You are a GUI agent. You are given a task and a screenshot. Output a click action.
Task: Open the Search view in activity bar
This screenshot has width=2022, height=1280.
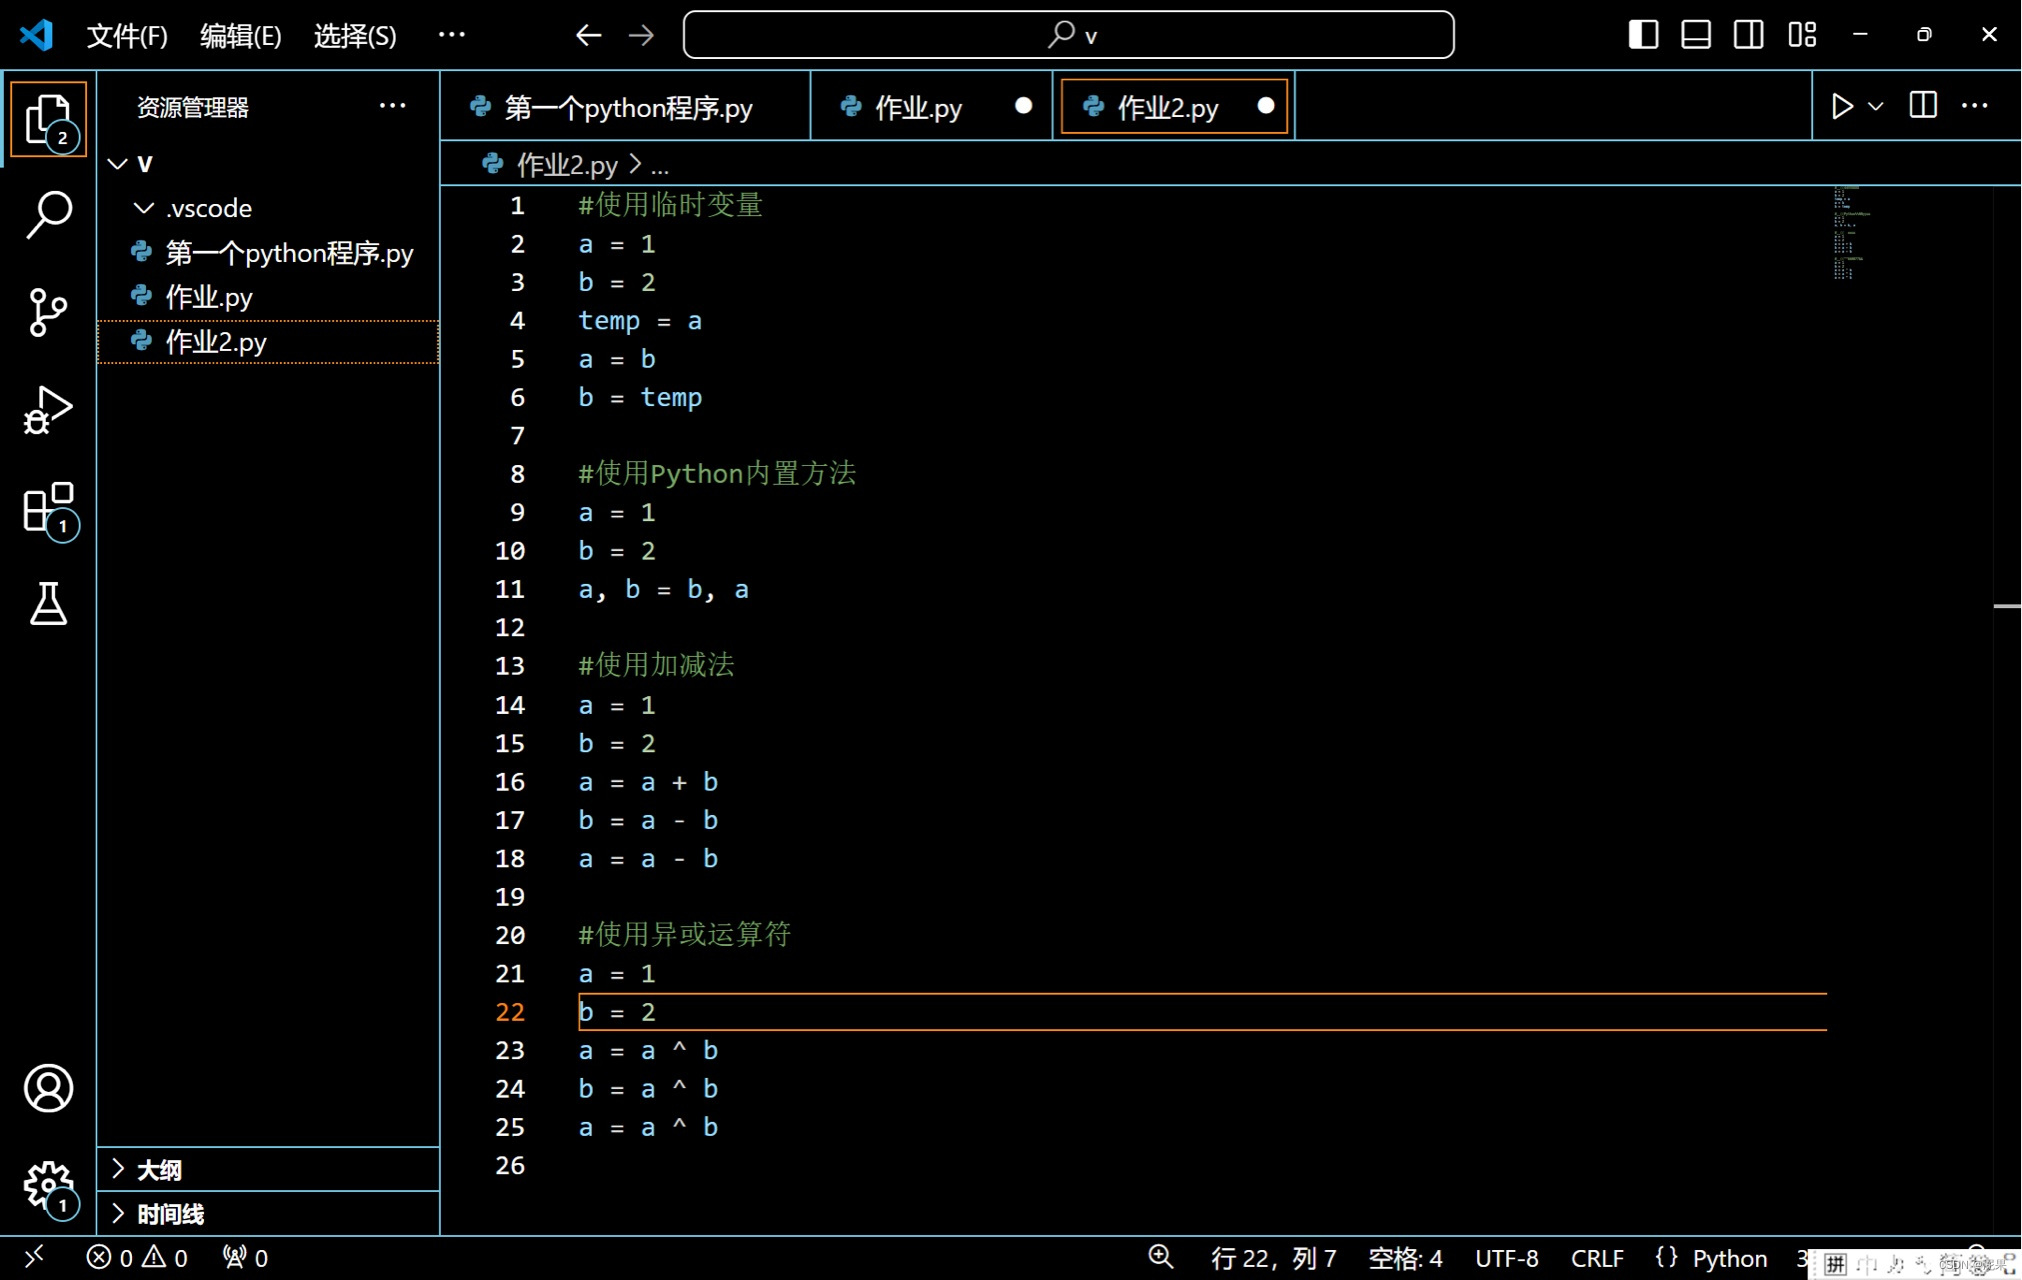48,214
